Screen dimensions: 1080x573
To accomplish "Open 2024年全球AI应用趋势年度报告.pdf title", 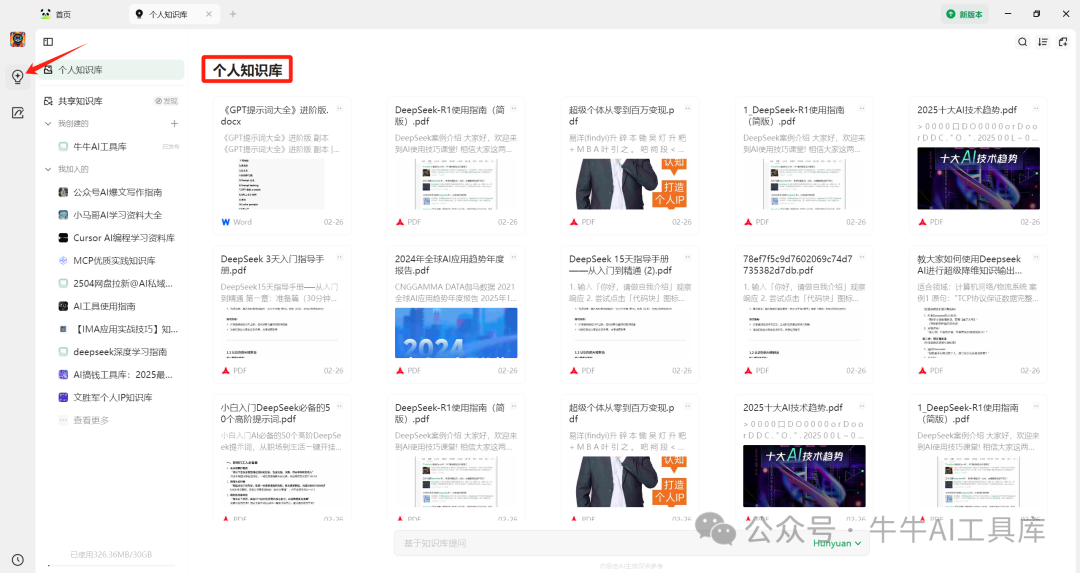I will 450,264.
